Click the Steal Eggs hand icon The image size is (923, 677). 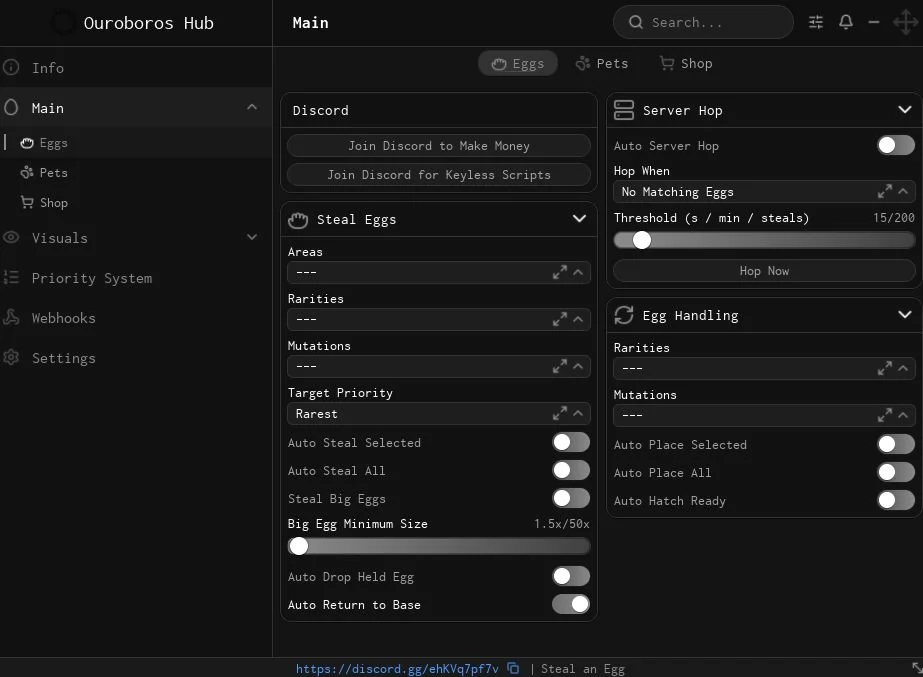tap(298, 220)
